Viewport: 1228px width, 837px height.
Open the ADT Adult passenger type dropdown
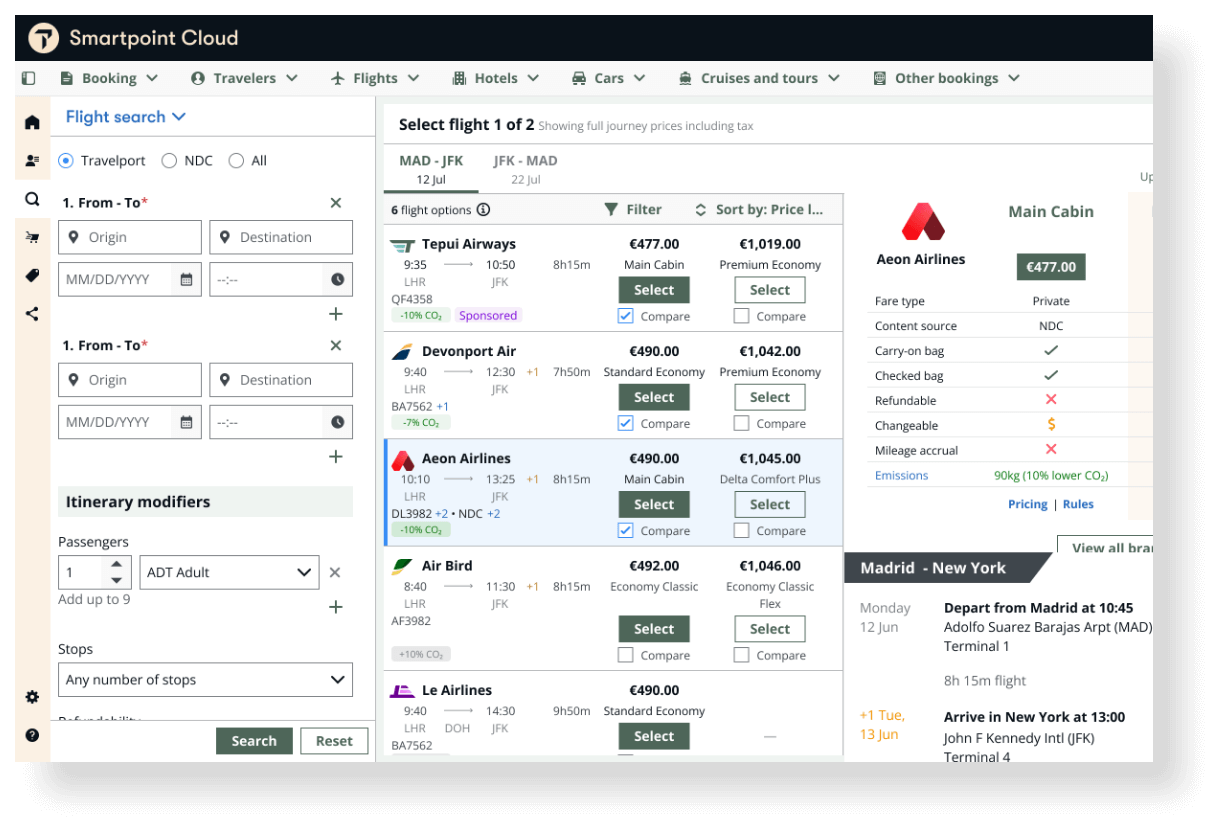pos(229,572)
